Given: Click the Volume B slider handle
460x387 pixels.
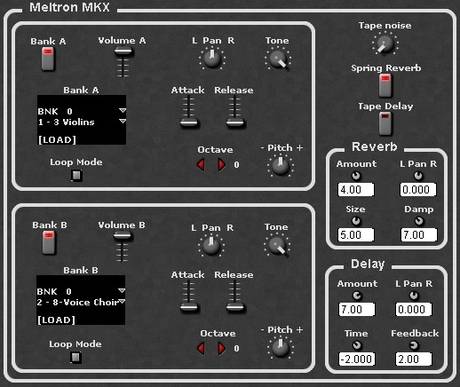Looking at the screenshot, I should tap(123, 236).
